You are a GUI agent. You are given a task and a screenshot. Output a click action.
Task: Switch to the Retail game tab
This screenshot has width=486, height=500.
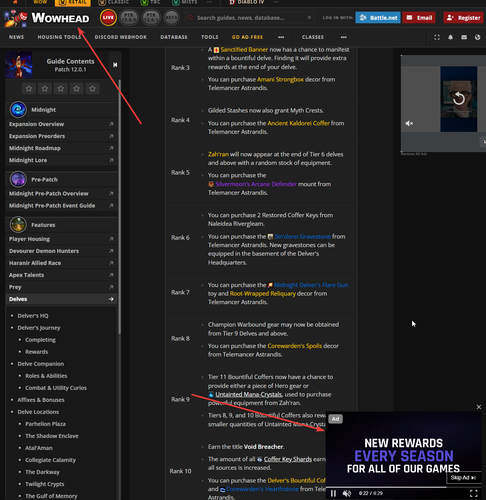(x=72, y=3)
